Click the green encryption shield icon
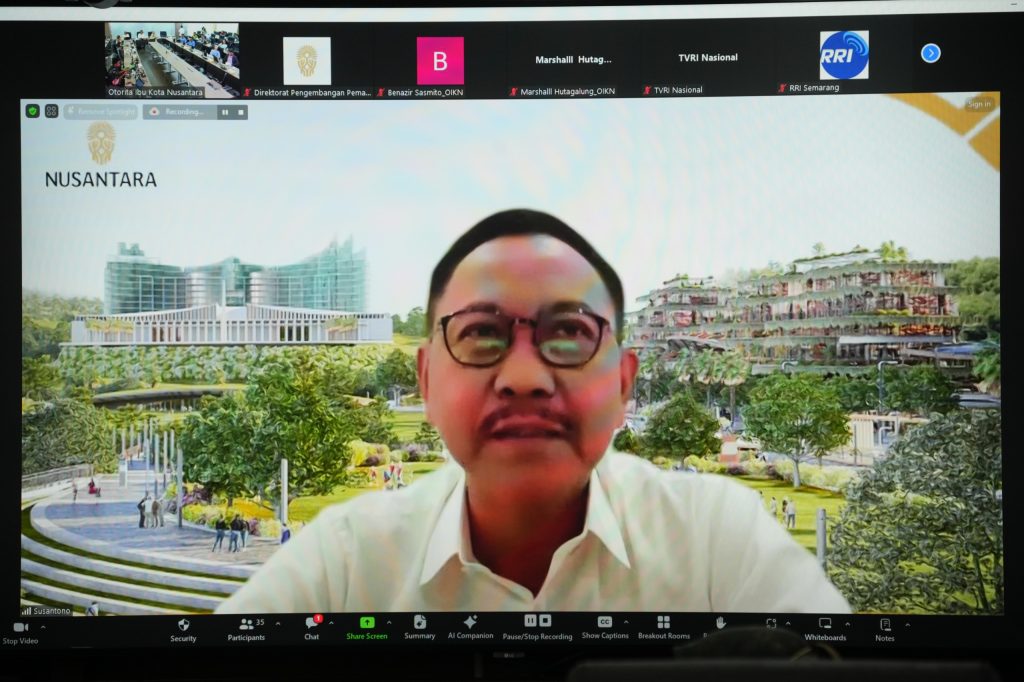This screenshot has height=682, width=1024. (33, 111)
